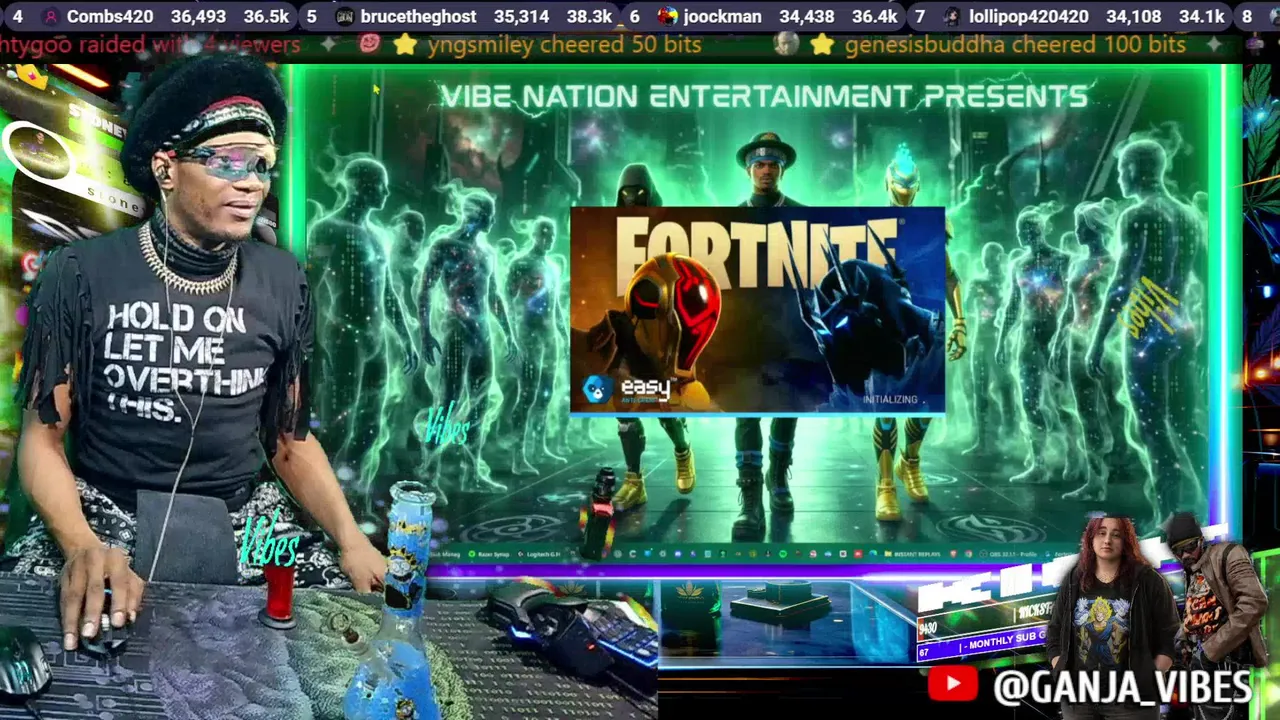1280x720 pixels.
Task: Open the INSTANT REPLAYS folder taskbar item
Action: (913, 554)
